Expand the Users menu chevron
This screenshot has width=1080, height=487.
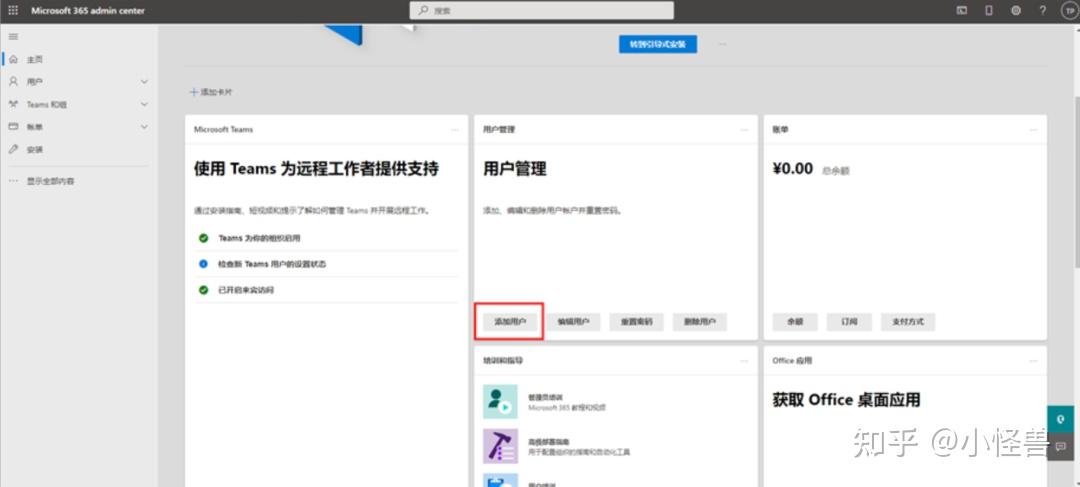pos(144,81)
